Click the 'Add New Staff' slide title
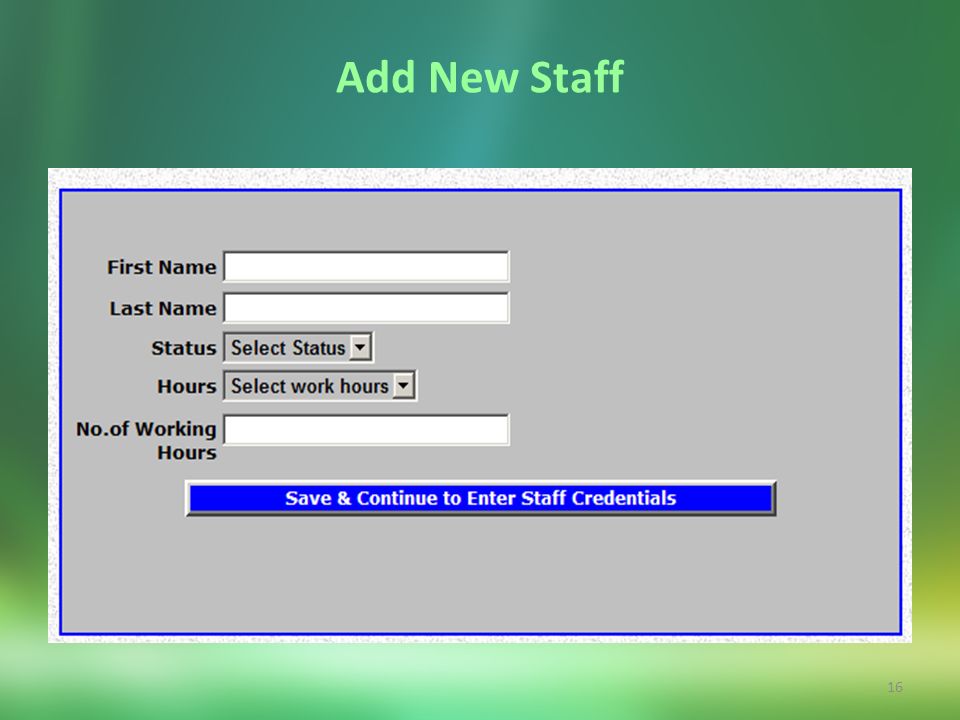Image resolution: width=960 pixels, height=720 pixels. coord(480,77)
